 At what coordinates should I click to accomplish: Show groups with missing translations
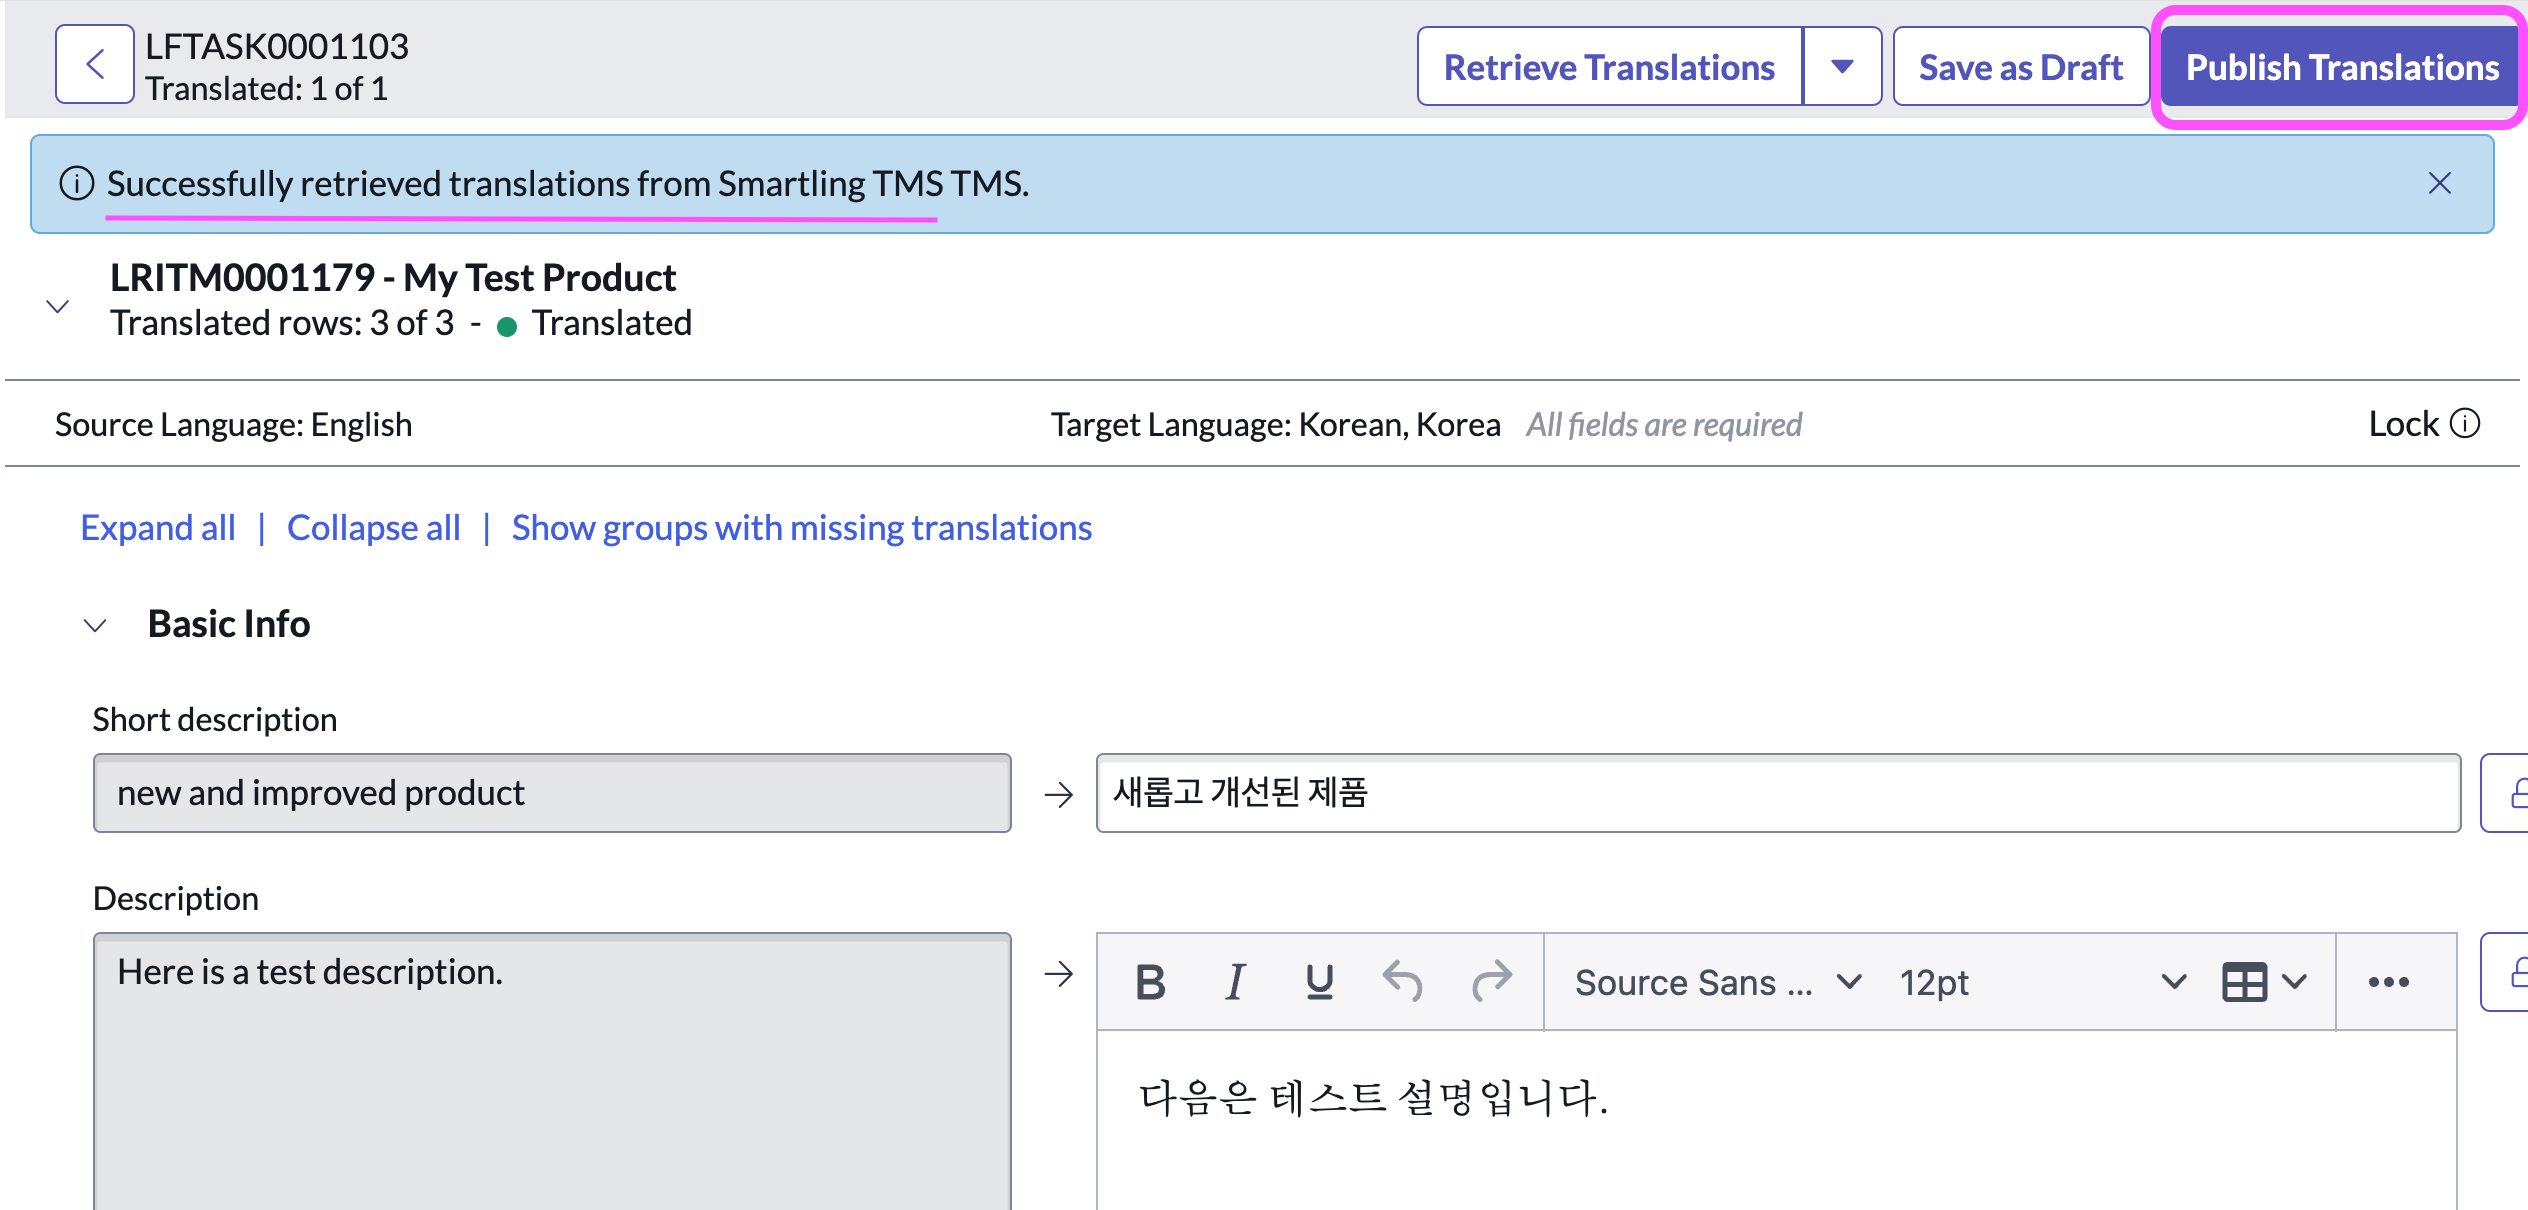pyautogui.click(x=801, y=527)
